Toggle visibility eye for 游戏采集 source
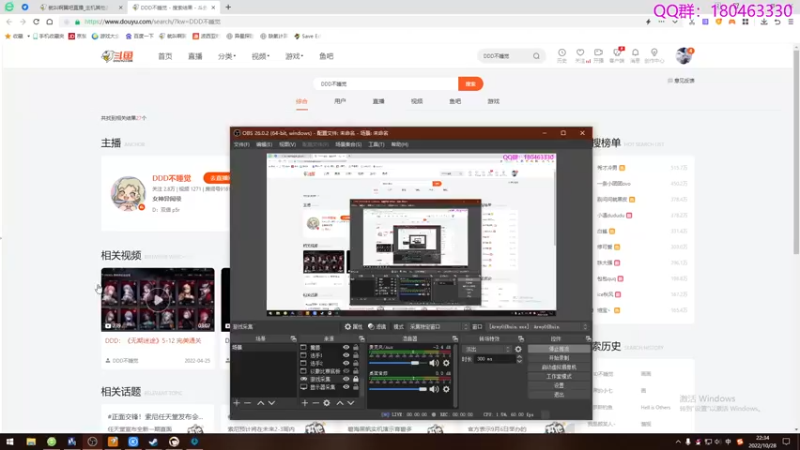The width and height of the screenshot is (800, 450). [346, 379]
